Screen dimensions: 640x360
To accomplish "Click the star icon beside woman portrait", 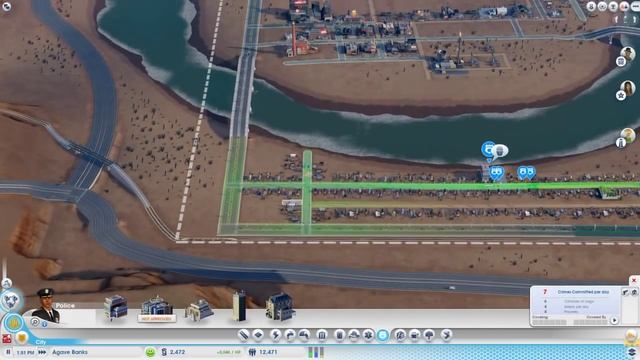I will pos(621,96).
